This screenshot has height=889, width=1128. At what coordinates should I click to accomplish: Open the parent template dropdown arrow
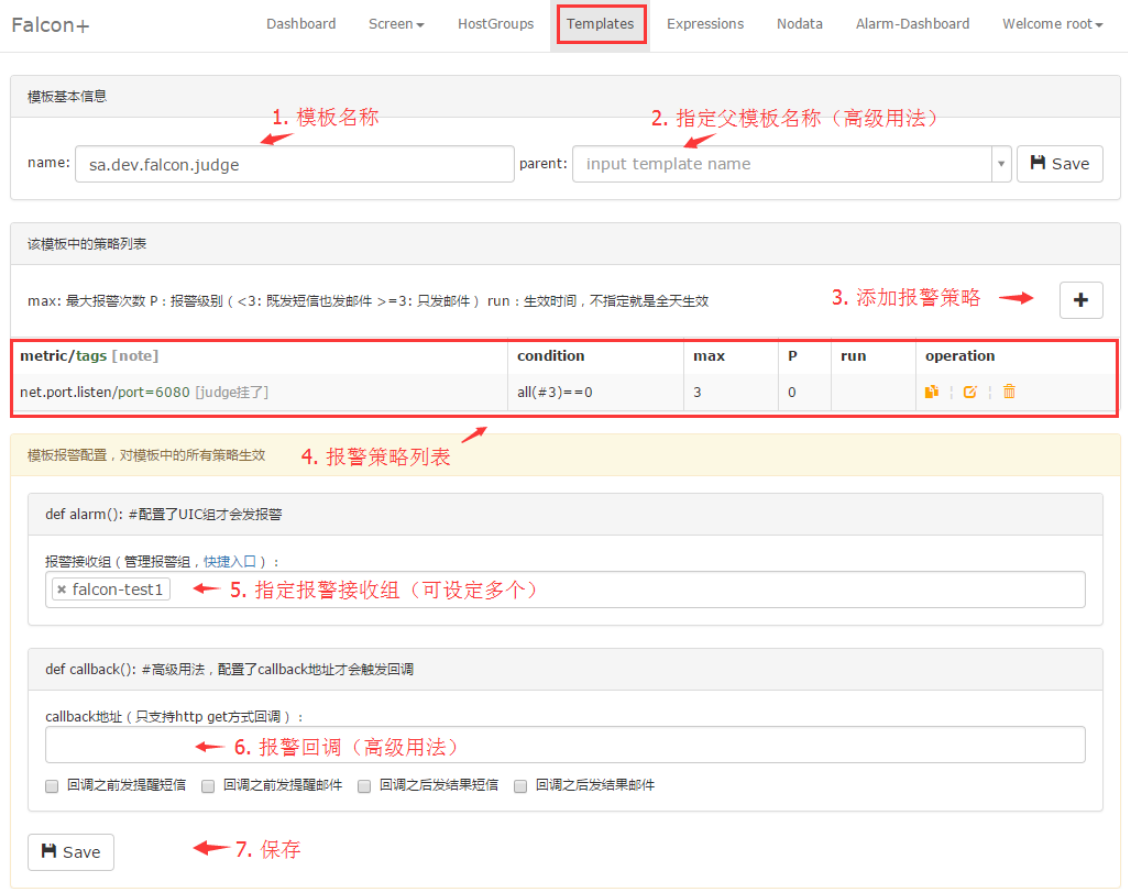pos(1001,163)
